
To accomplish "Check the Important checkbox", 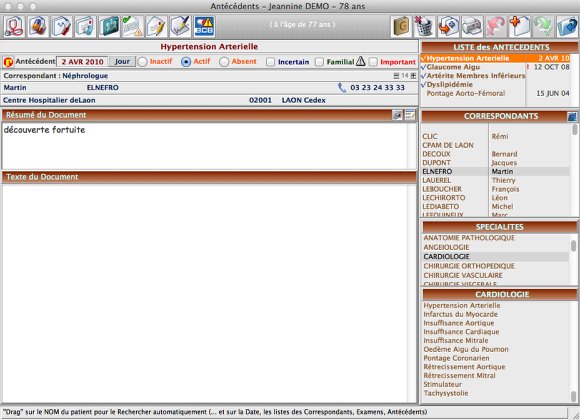I will (373, 62).
